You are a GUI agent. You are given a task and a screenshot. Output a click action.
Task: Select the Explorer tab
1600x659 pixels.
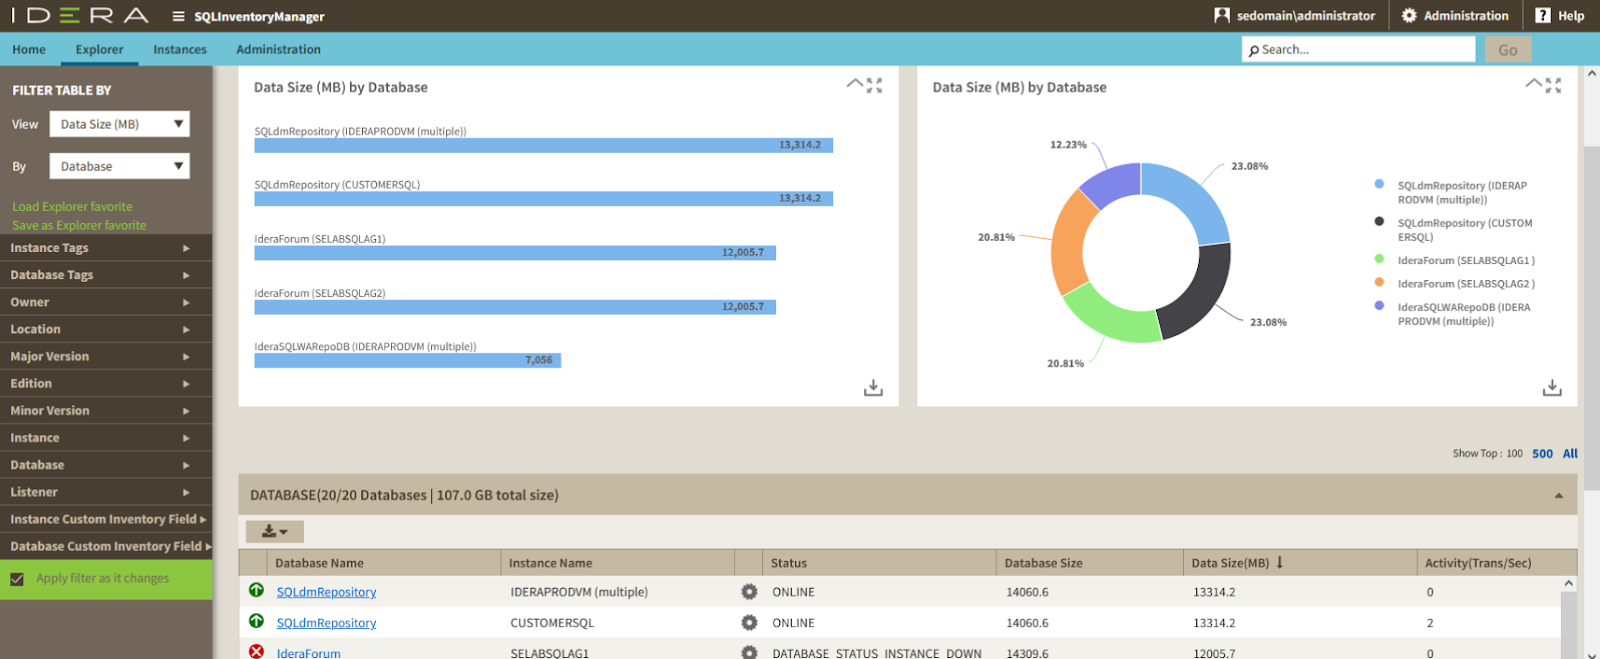tap(99, 49)
